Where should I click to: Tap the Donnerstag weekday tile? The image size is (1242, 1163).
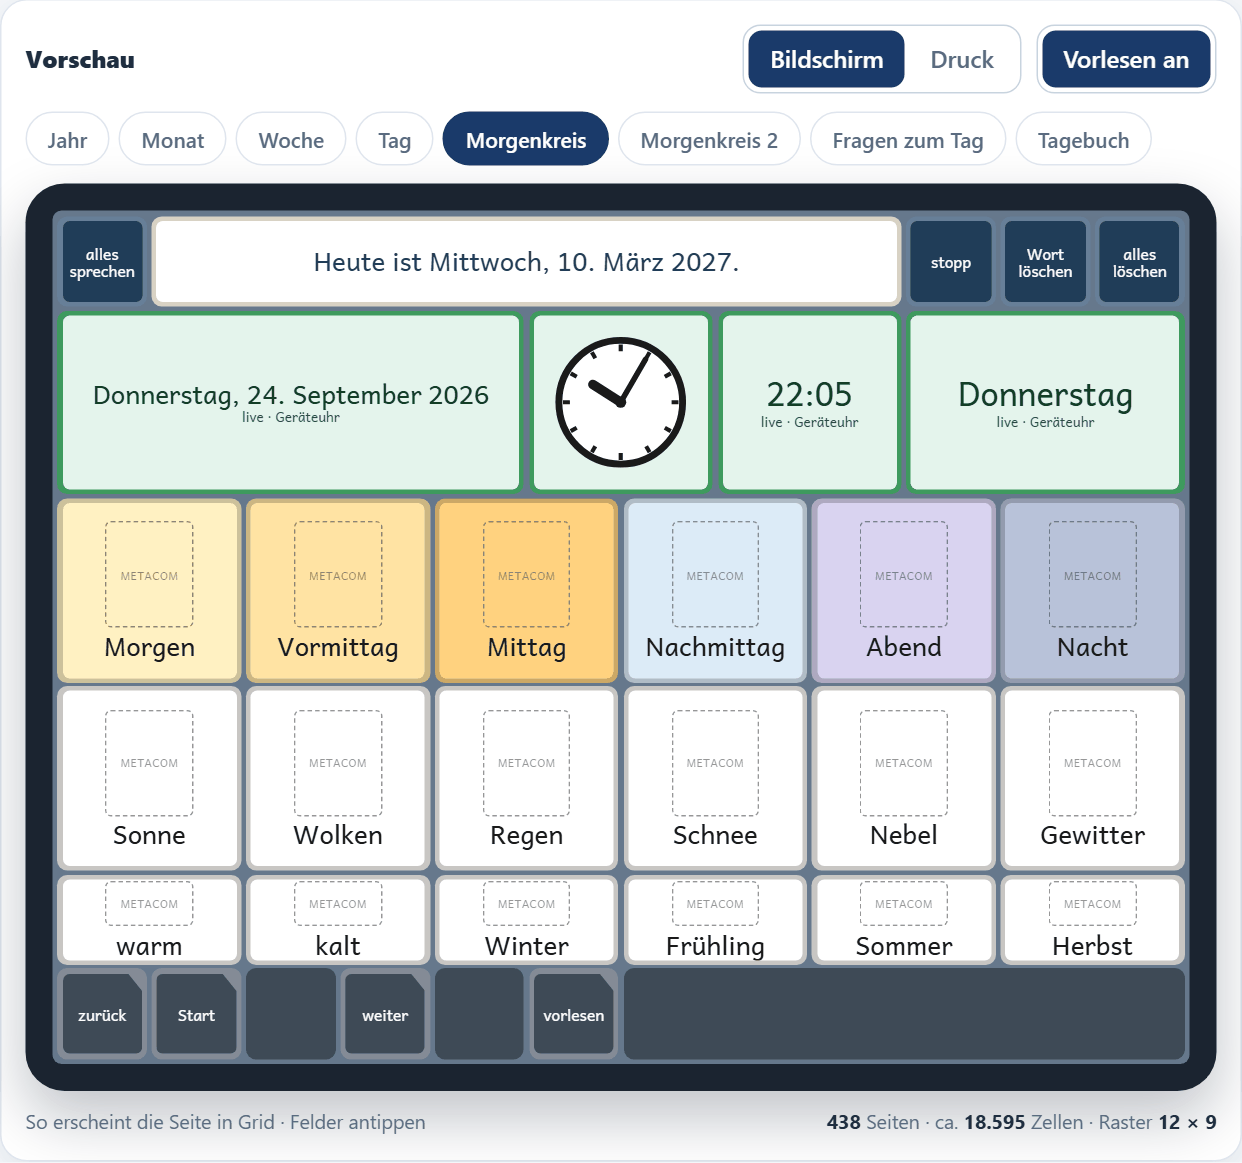[x=1045, y=402]
